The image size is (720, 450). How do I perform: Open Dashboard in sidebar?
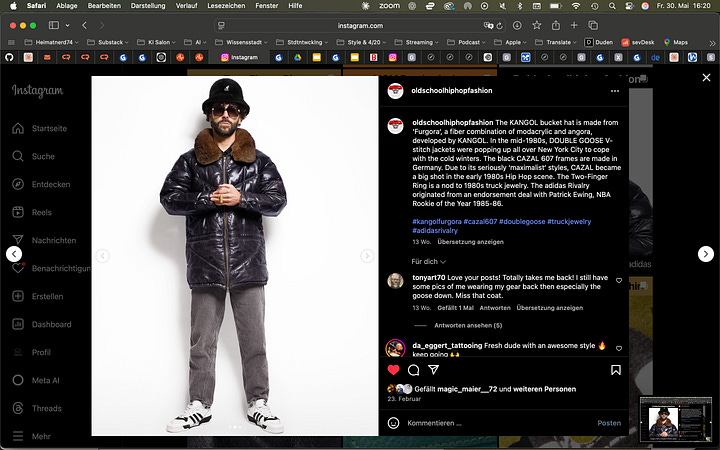pyautogui.click(x=42, y=325)
